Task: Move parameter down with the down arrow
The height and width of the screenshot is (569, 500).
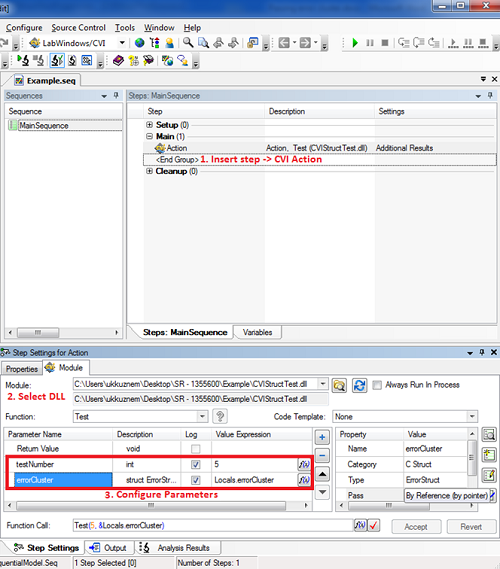Action: click(x=322, y=492)
